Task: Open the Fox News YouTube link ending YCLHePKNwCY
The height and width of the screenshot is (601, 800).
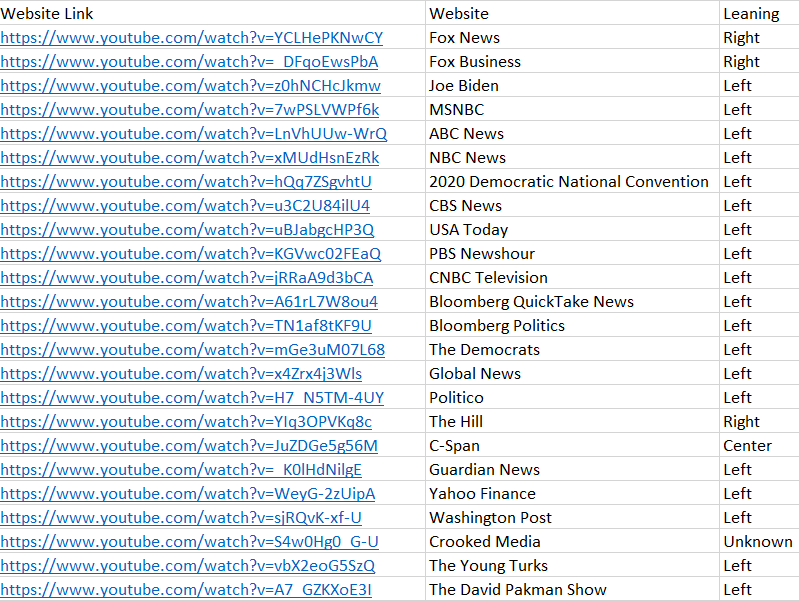Action: pos(191,38)
